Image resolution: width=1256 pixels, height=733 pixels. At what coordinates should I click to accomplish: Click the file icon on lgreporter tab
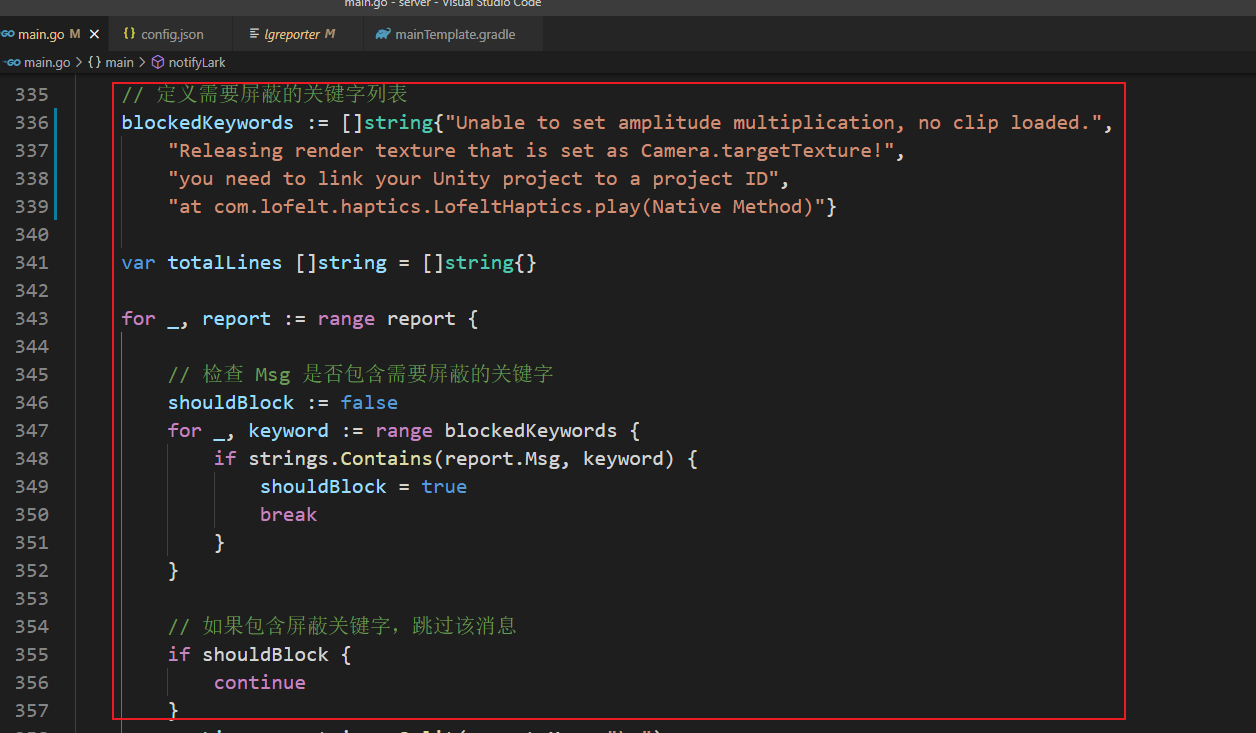click(254, 34)
